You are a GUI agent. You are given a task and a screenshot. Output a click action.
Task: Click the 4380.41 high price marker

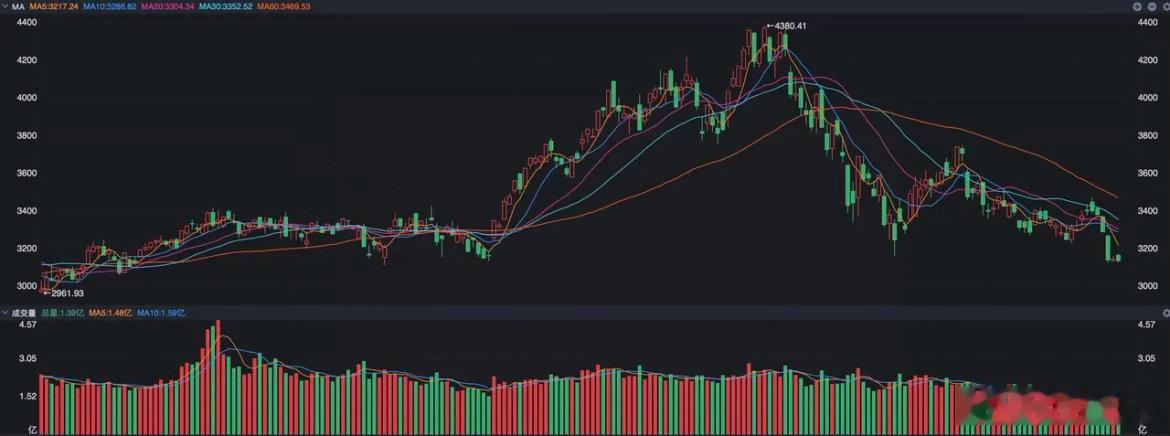coord(787,26)
